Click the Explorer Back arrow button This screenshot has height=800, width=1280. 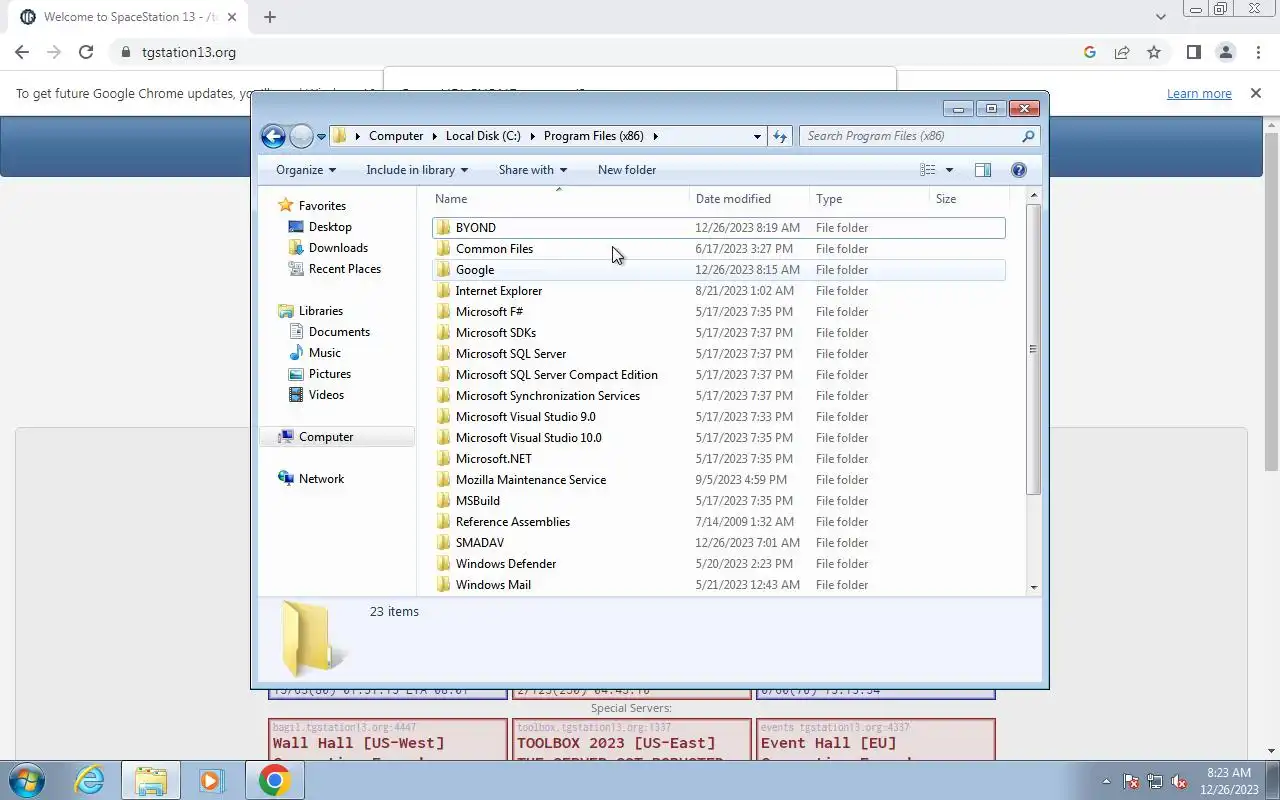coord(273,136)
